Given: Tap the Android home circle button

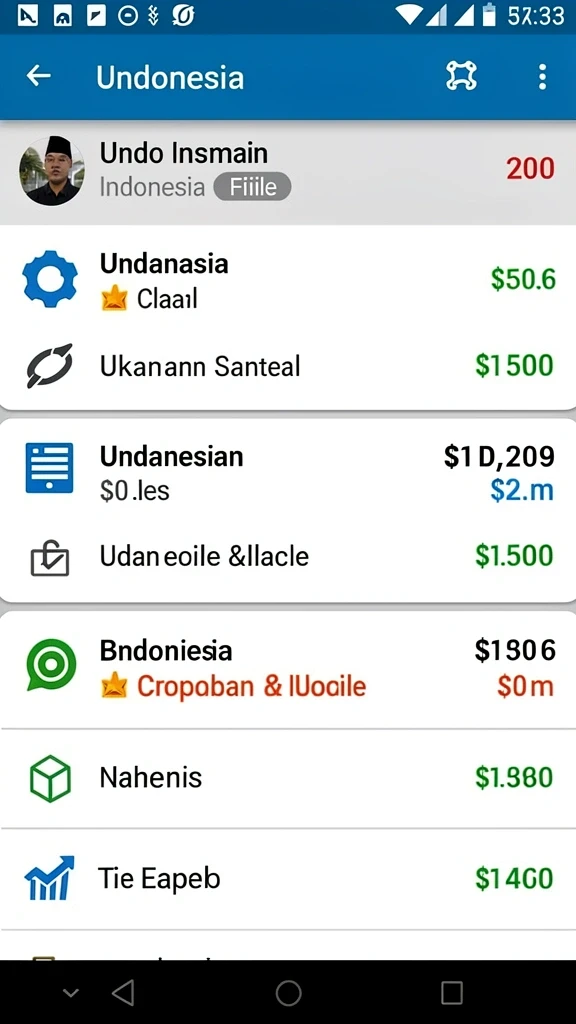Looking at the screenshot, I should point(288,993).
